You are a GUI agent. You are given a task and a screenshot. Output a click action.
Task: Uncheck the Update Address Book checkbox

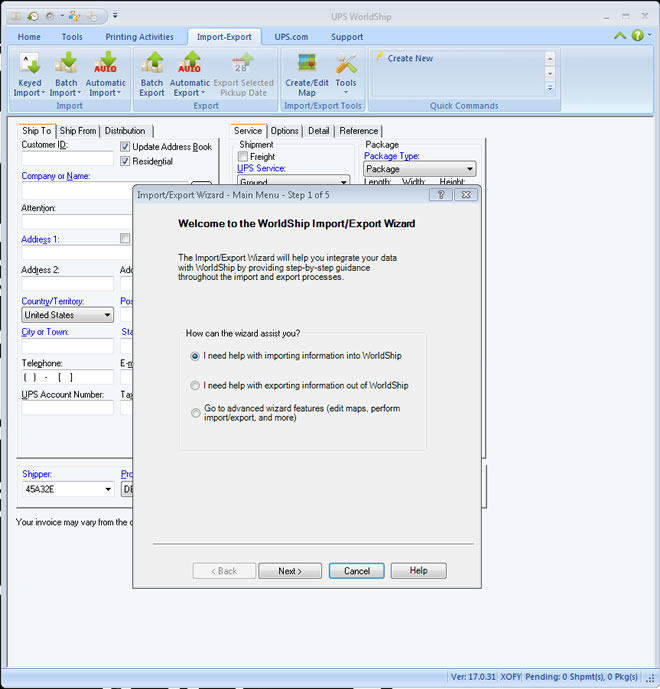(x=125, y=147)
